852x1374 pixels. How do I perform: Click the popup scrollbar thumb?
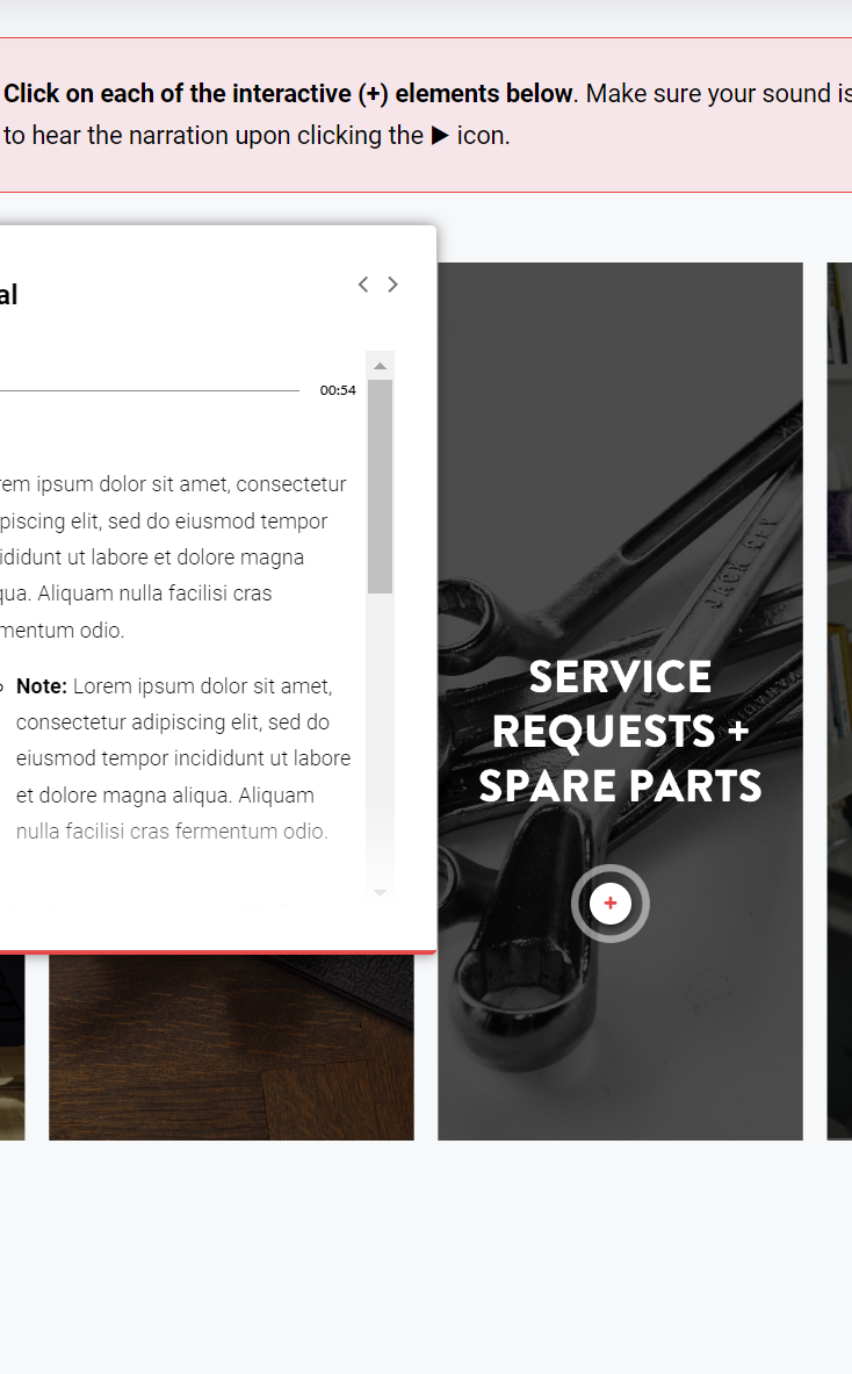click(x=380, y=487)
